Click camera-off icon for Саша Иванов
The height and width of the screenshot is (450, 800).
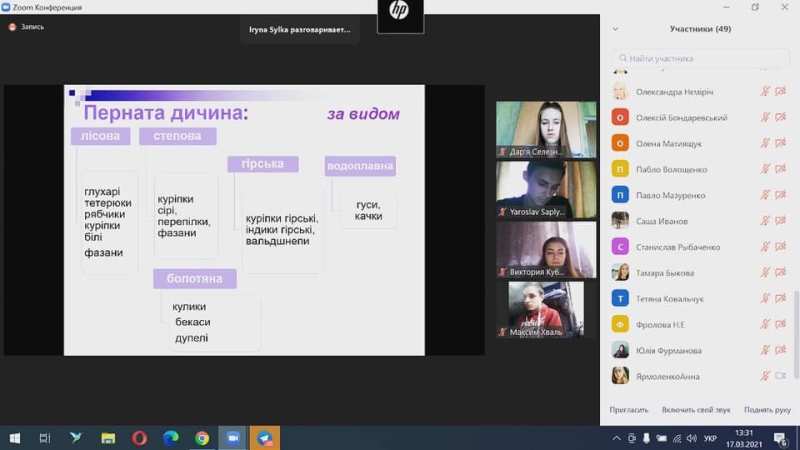(780, 221)
